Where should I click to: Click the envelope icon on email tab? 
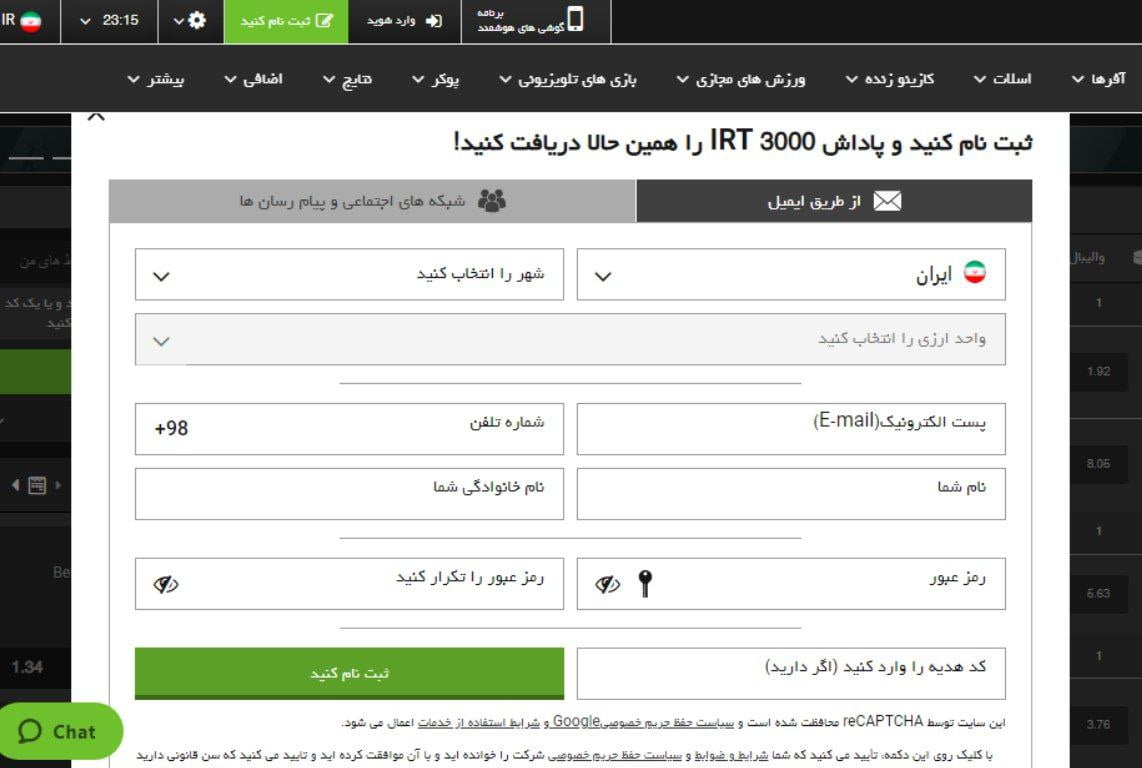888,200
